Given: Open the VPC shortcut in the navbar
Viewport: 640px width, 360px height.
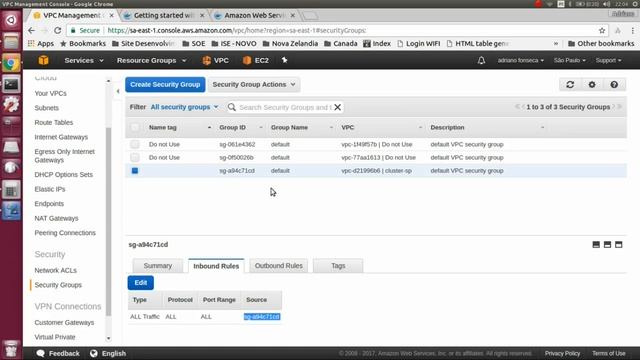Looking at the screenshot, I should point(216,60).
